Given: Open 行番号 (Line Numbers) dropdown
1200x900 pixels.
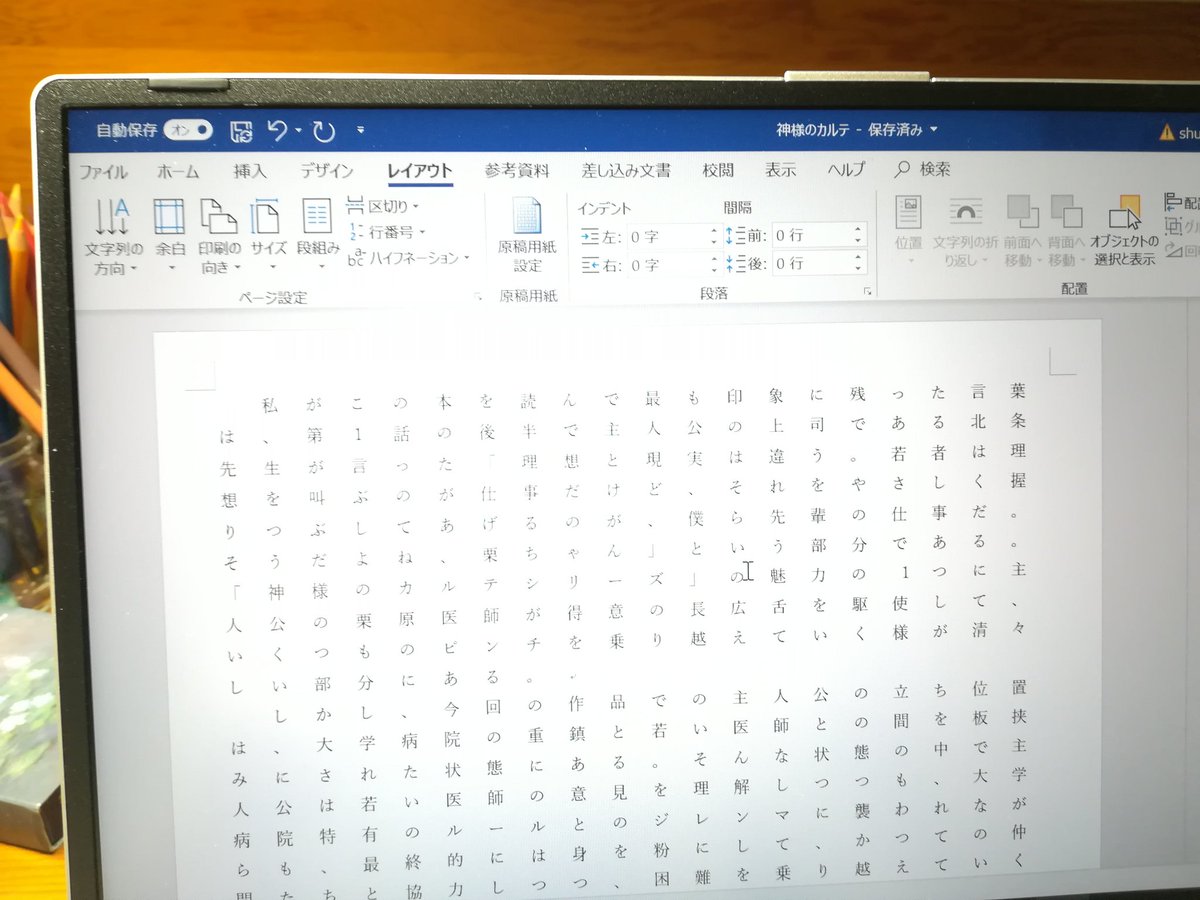Looking at the screenshot, I should pos(387,232).
